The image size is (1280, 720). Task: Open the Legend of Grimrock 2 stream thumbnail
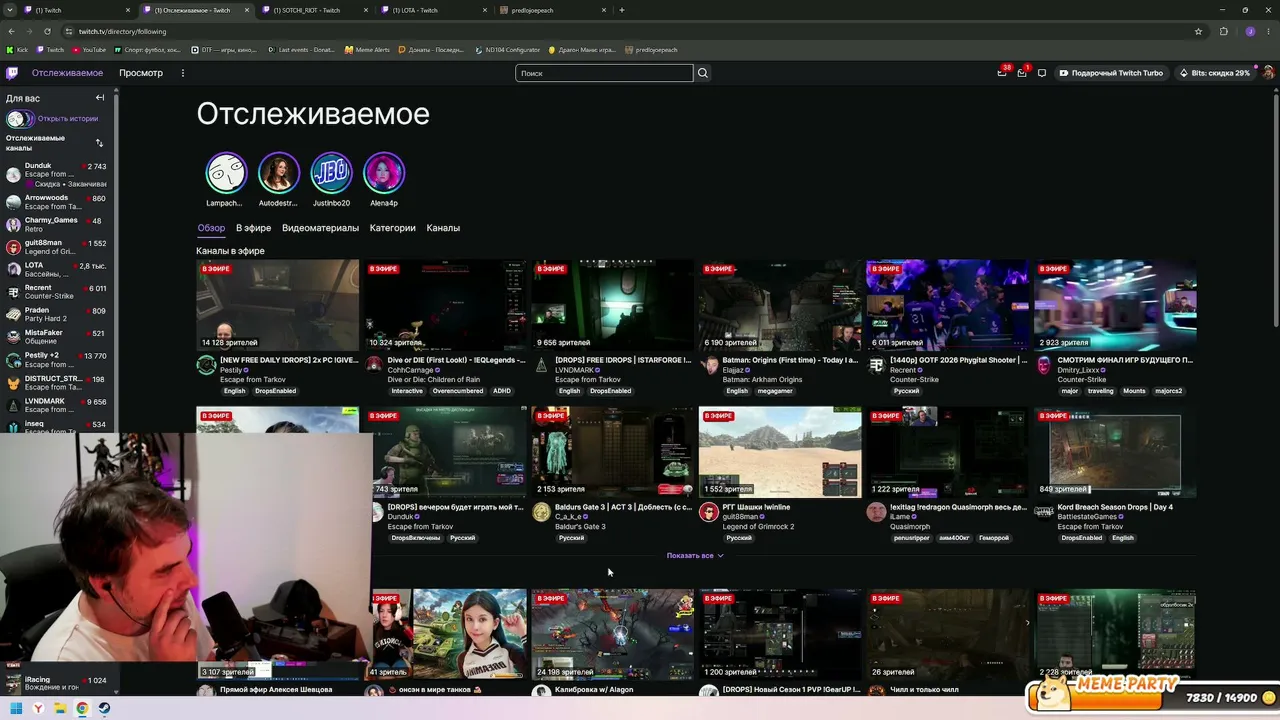[x=780, y=452]
